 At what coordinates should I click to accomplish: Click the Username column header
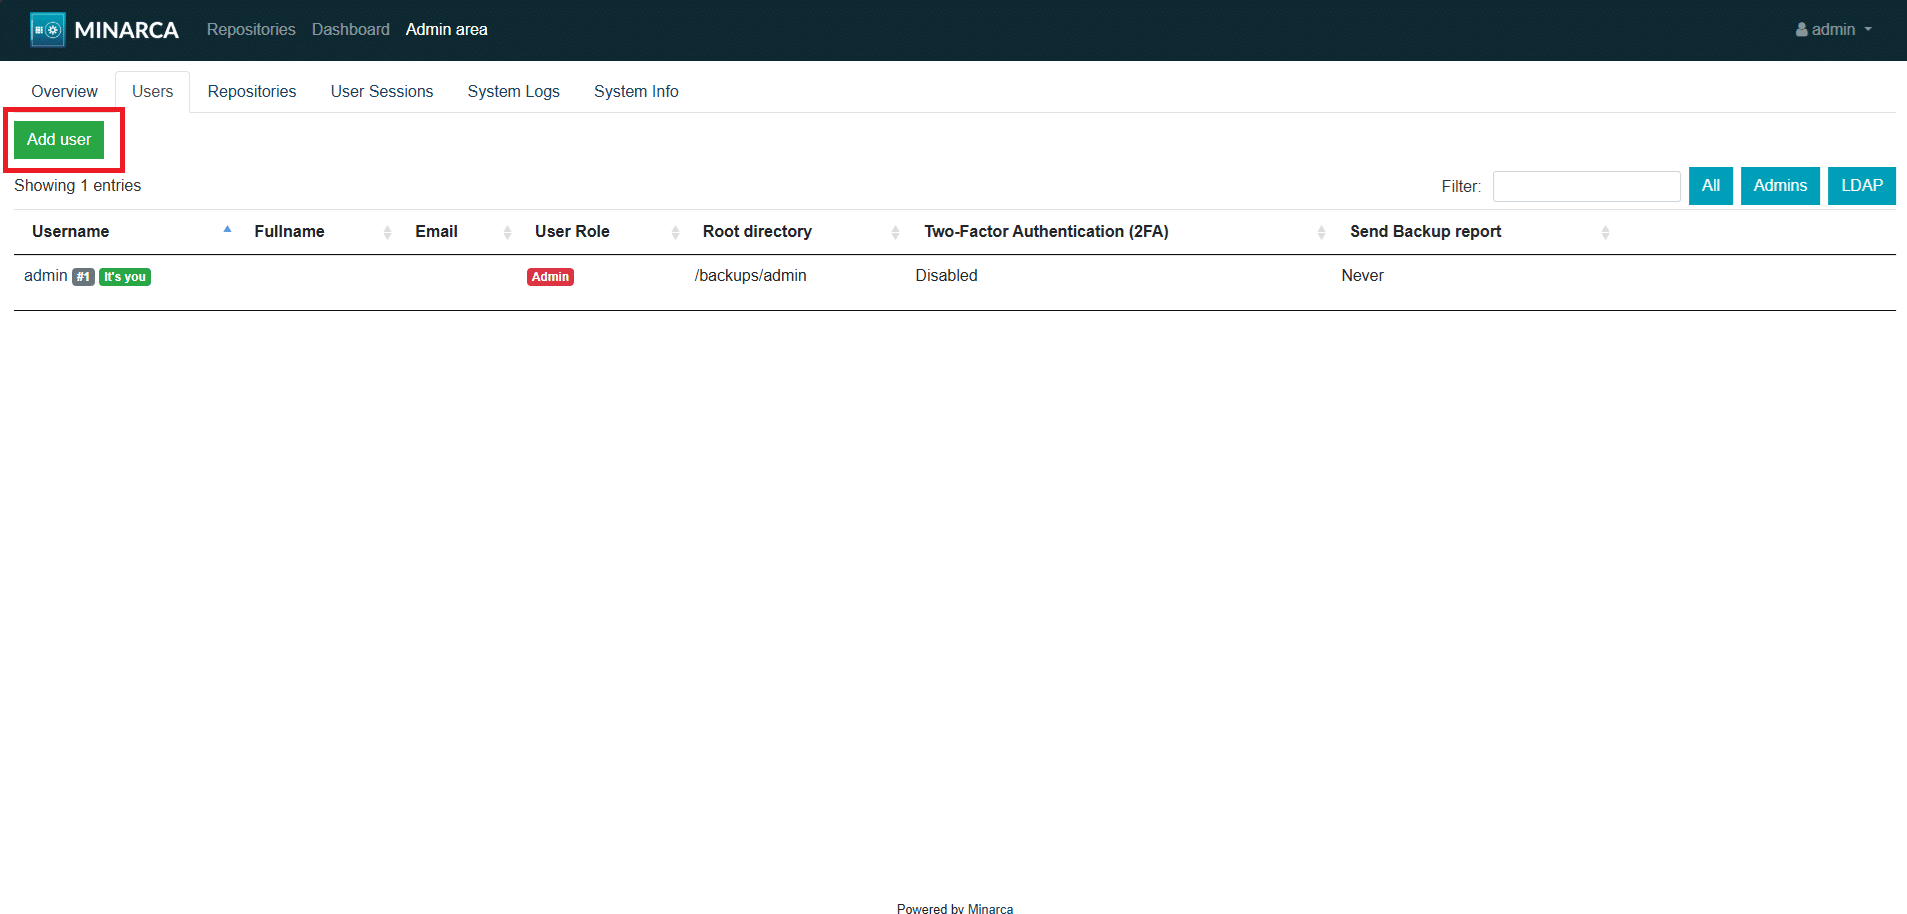[x=70, y=232]
